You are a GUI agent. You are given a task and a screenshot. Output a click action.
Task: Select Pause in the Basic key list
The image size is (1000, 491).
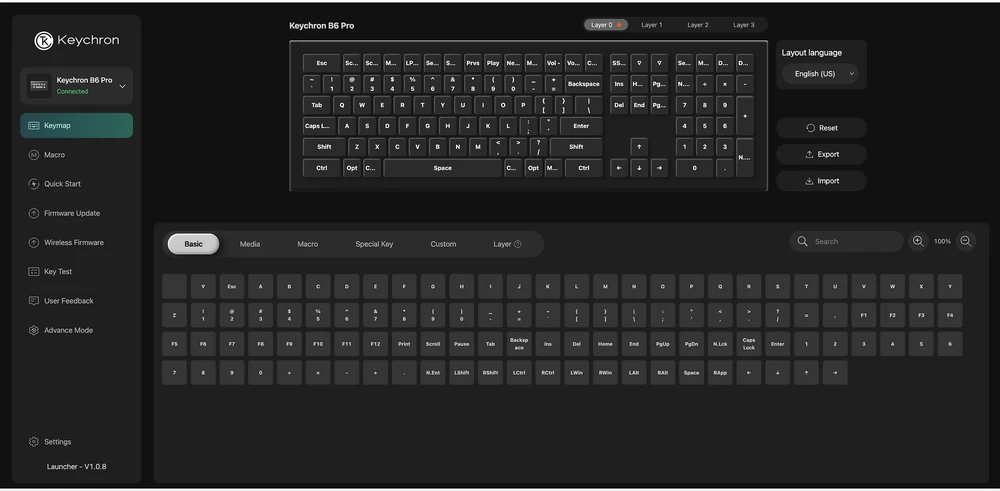click(x=462, y=344)
